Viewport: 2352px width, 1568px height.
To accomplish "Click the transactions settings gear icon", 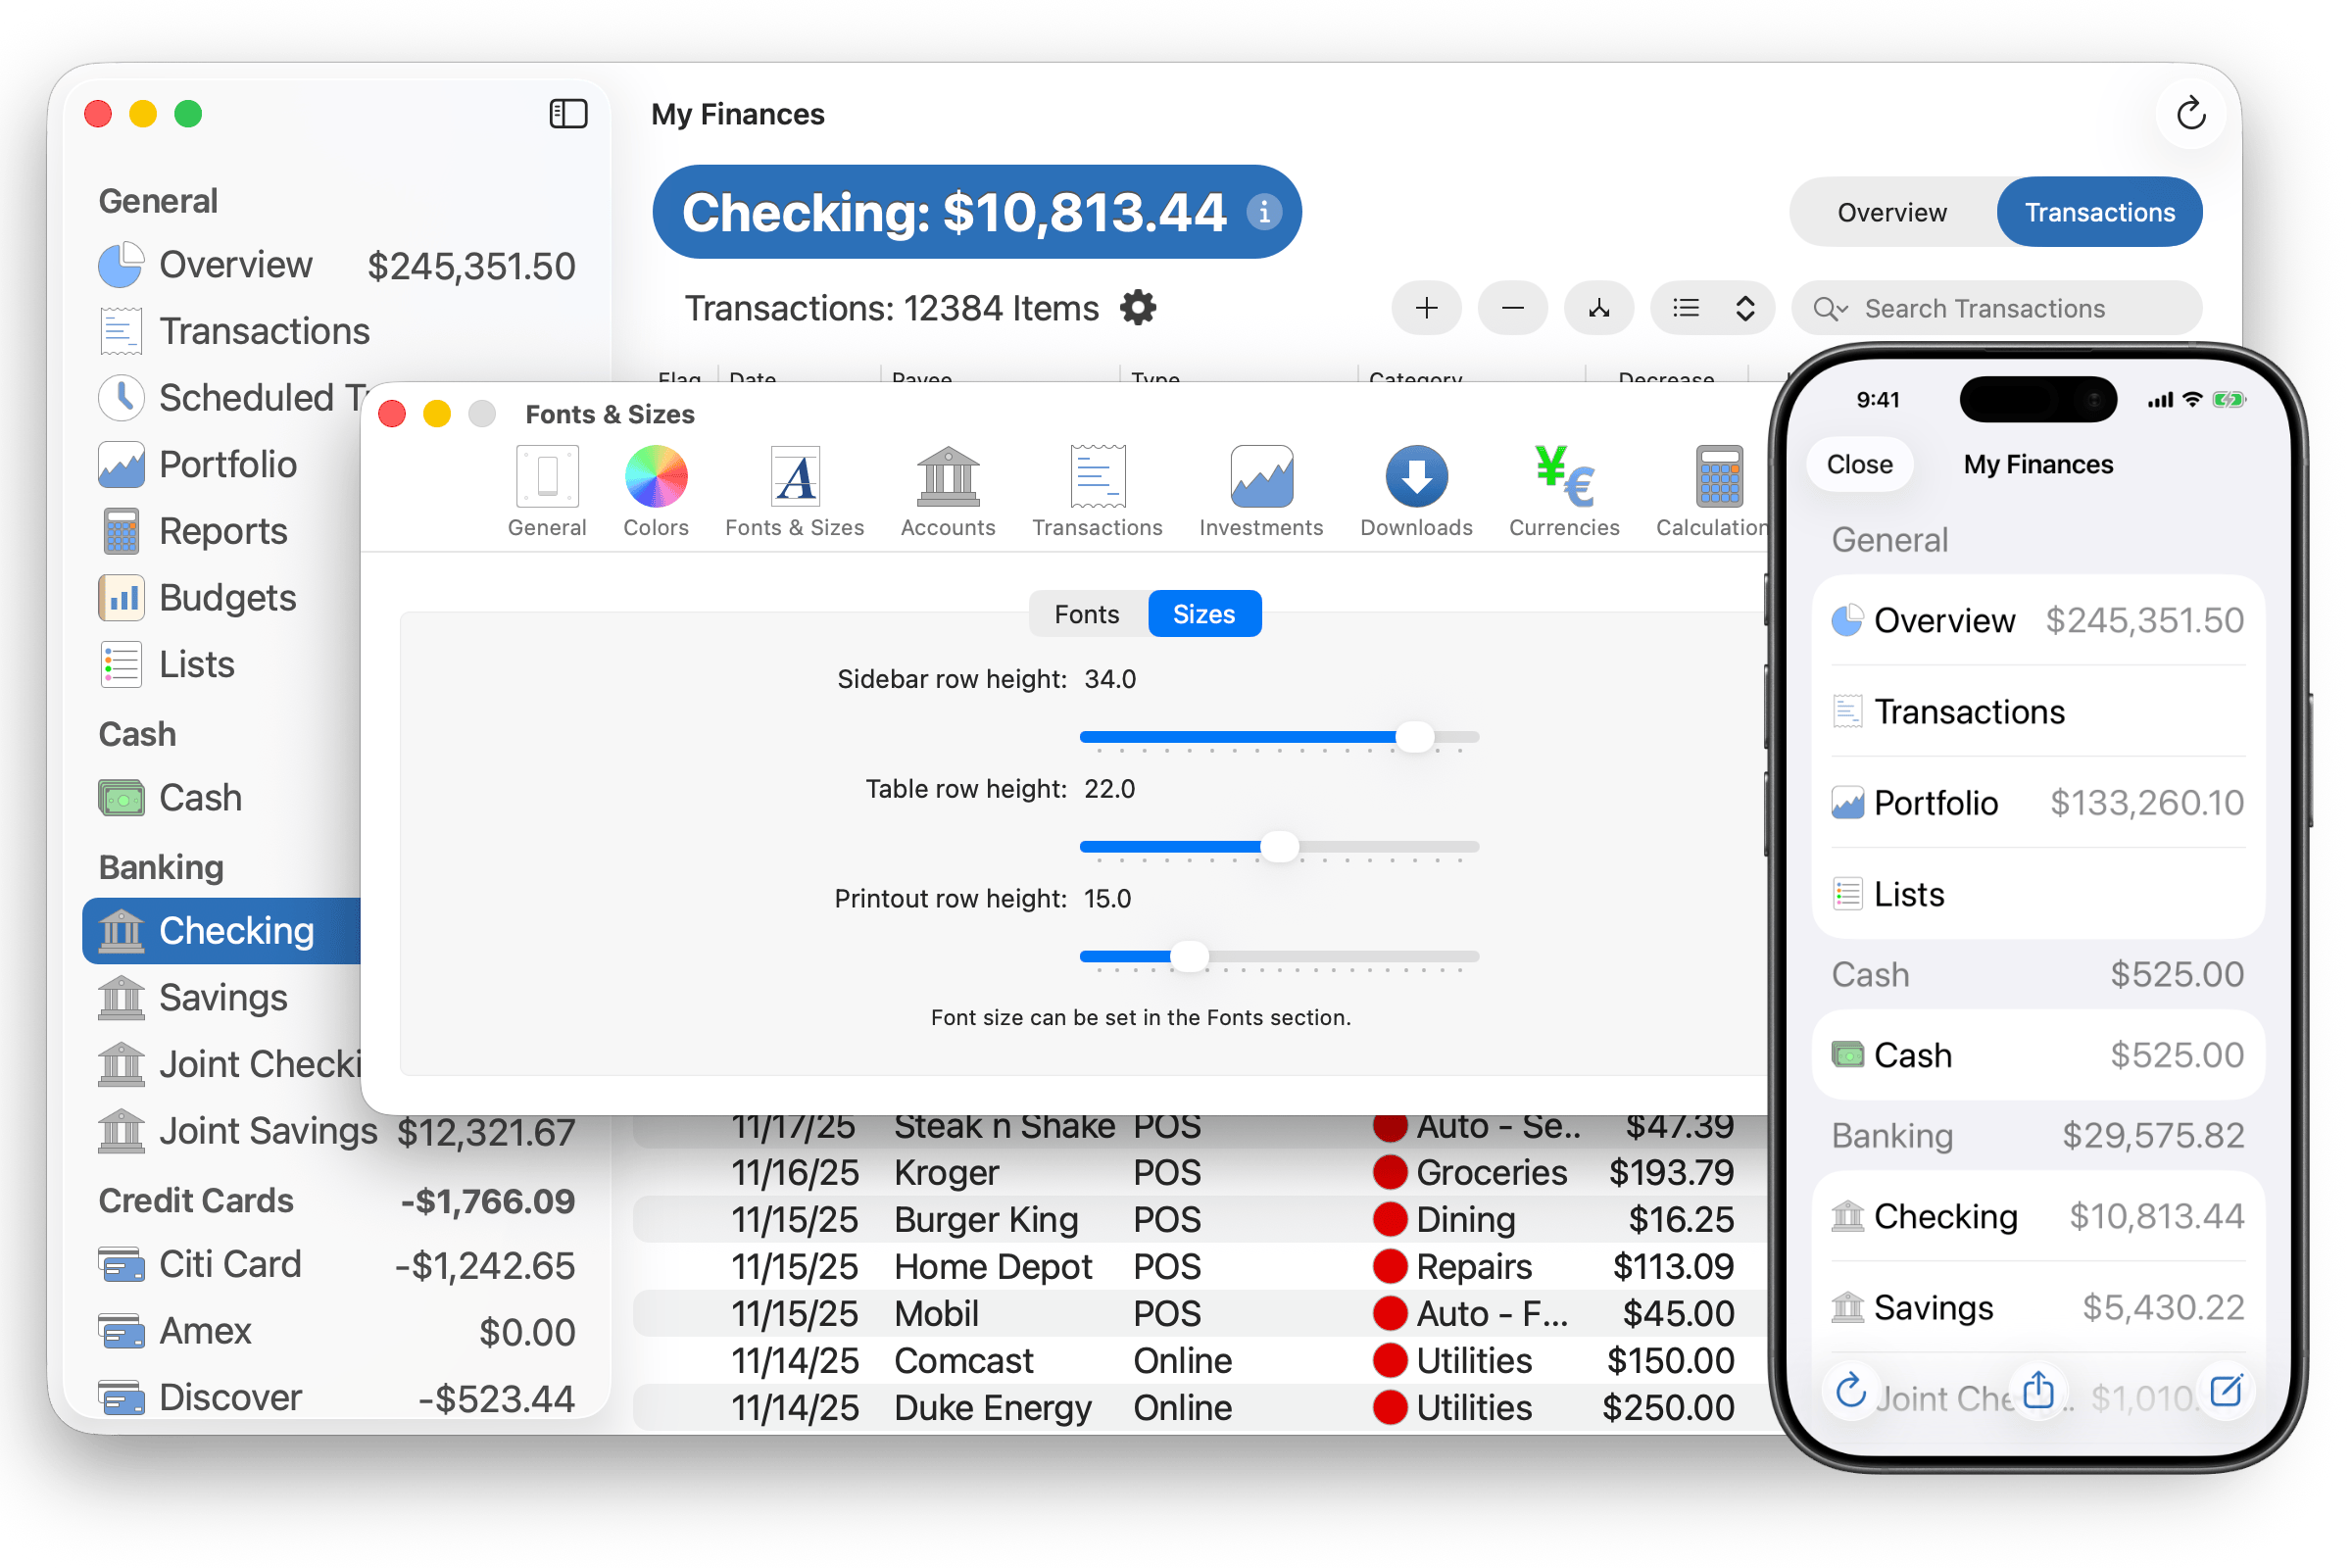I will pyautogui.click(x=1138, y=308).
